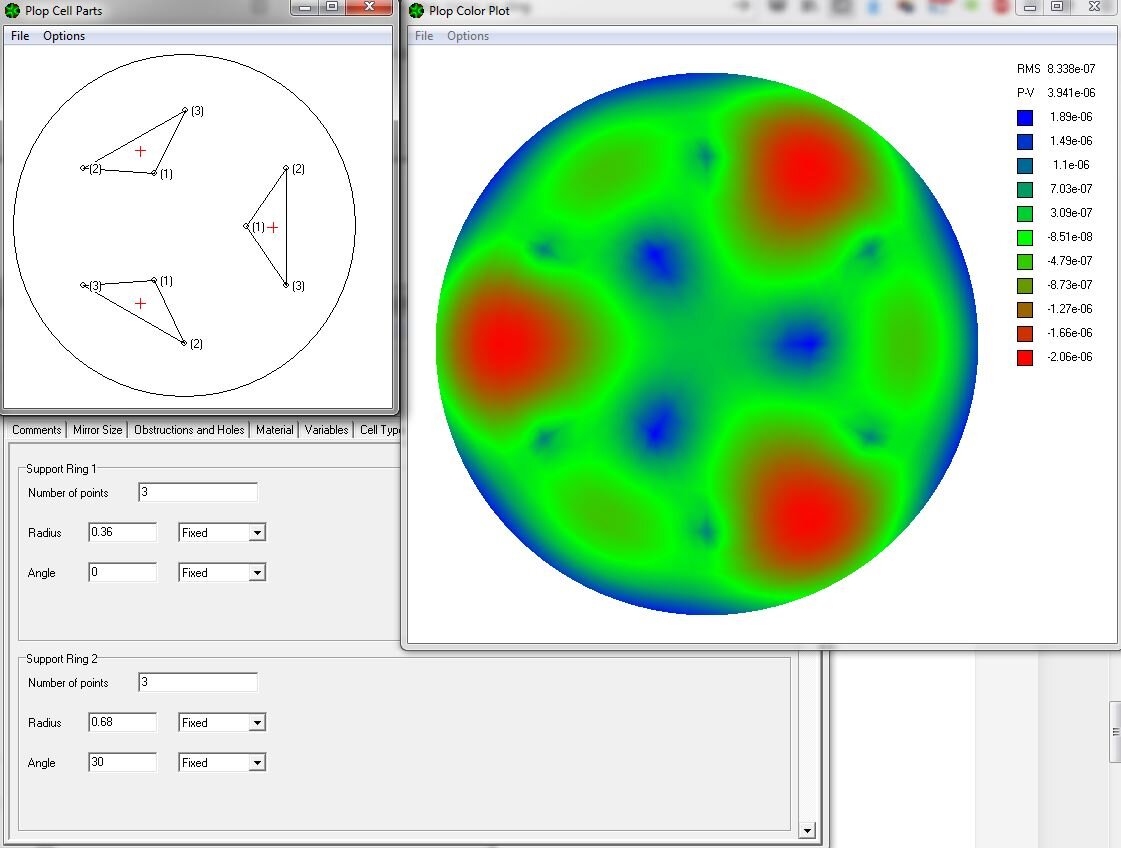Minimize the Plop Color Plot window
Image resolution: width=1121 pixels, height=848 pixels.
pyautogui.click(x=1030, y=7)
